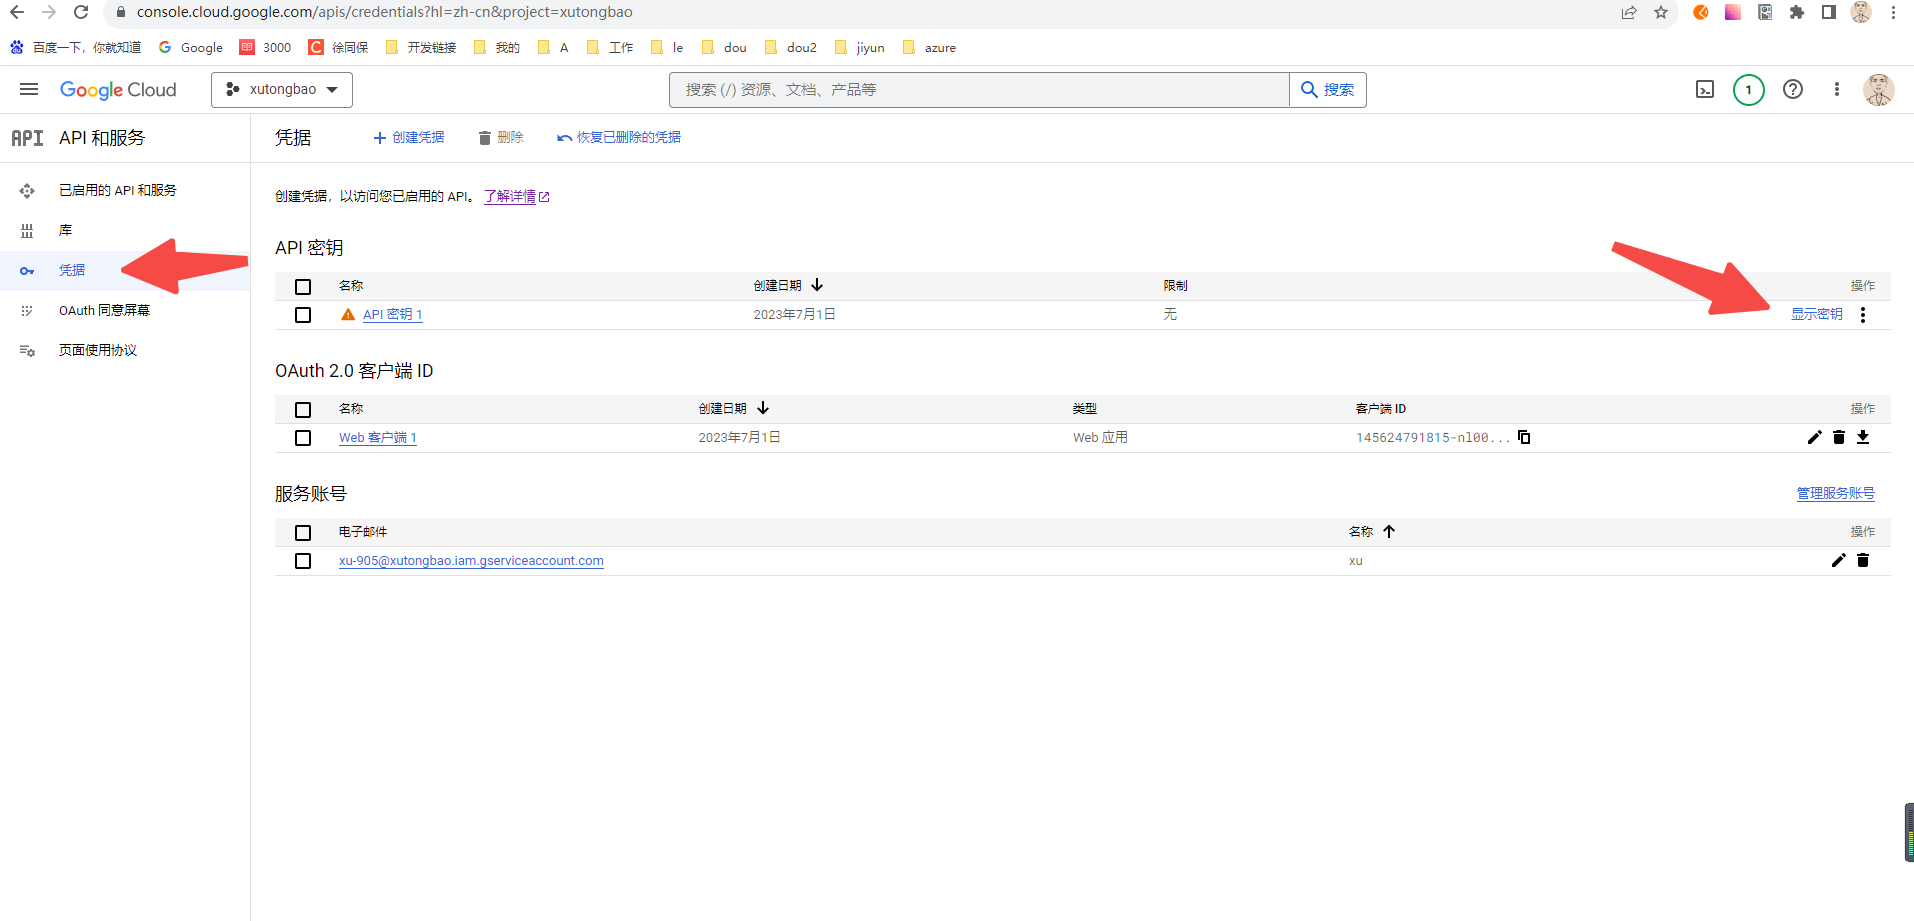Open the navigation hamburger menu
The image size is (1914, 921).
[x=28, y=89]
